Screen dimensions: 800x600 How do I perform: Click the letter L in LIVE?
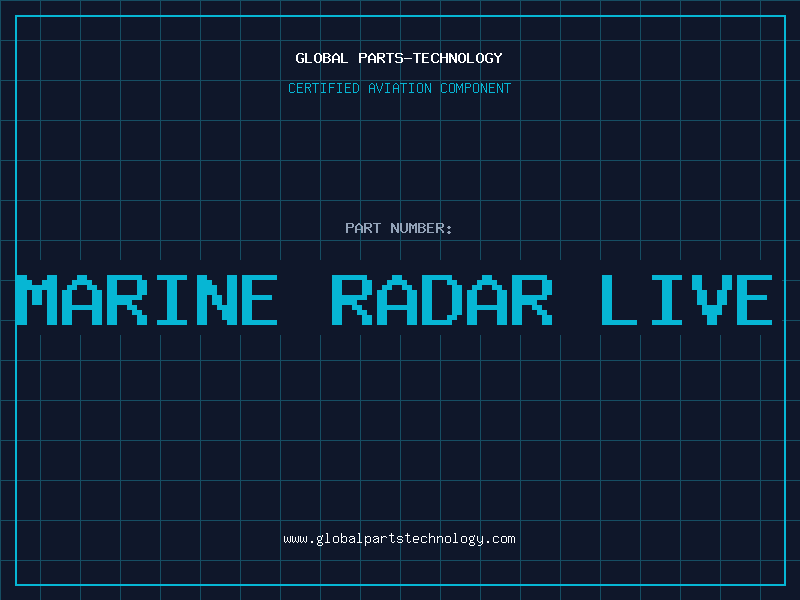621,299
